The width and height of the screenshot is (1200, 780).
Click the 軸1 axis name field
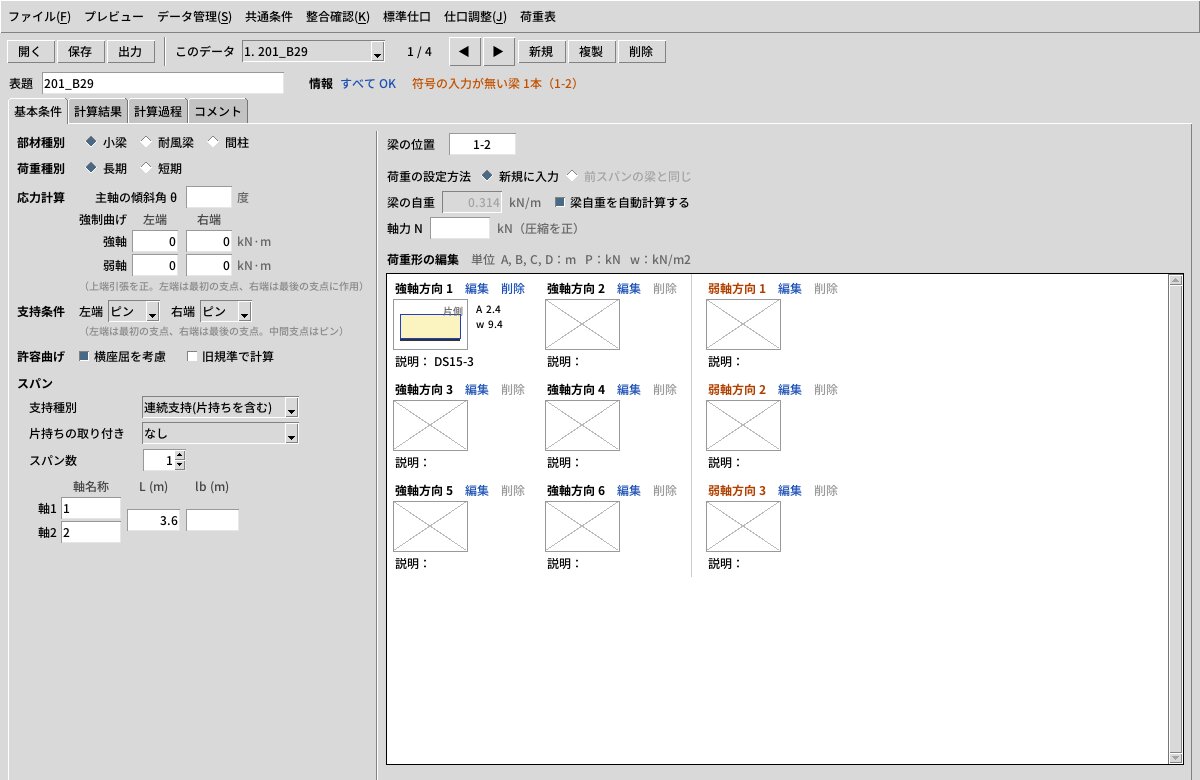click(91, 508)
